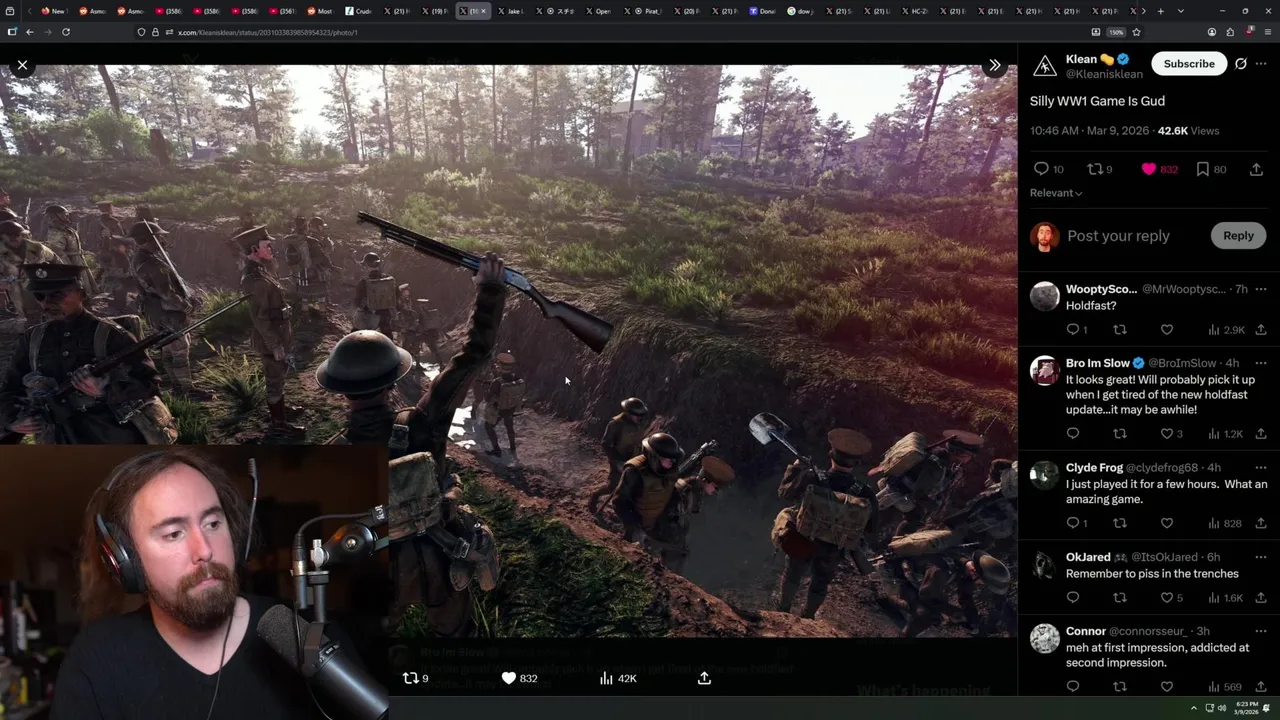View analytics on Clyde Frog's reply (828)
1280x720 pixels.
pyautogui.click(x=1226, y=523)
